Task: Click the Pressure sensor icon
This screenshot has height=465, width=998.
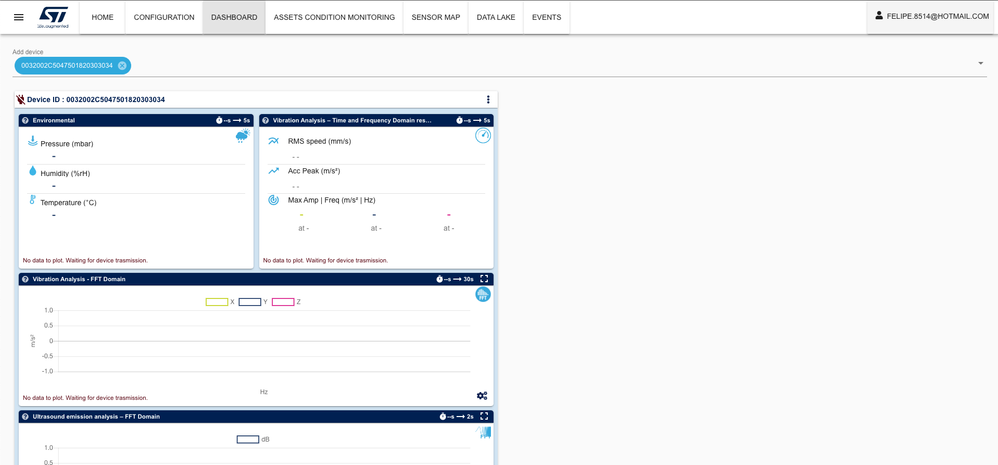Action: (32, 141)
